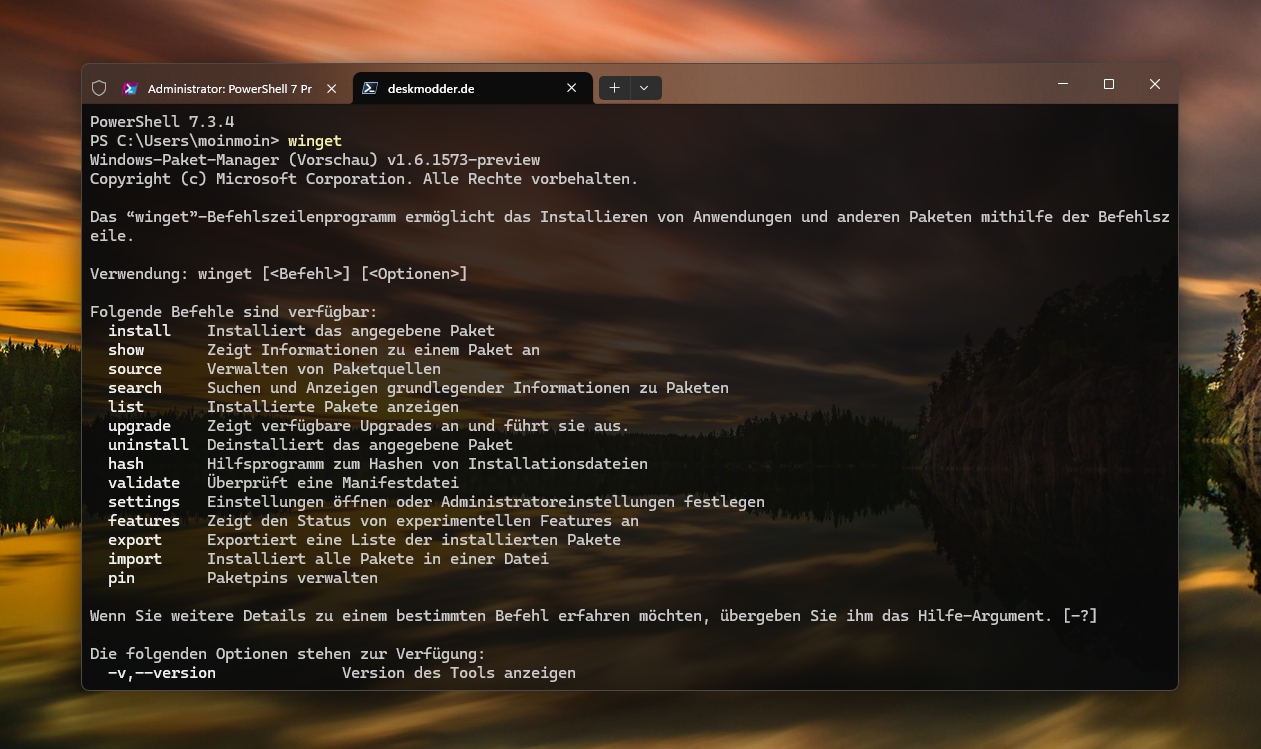Click the 'search' command in the list
Viewport: 1261px width, 749px height.
coord(135,388)
